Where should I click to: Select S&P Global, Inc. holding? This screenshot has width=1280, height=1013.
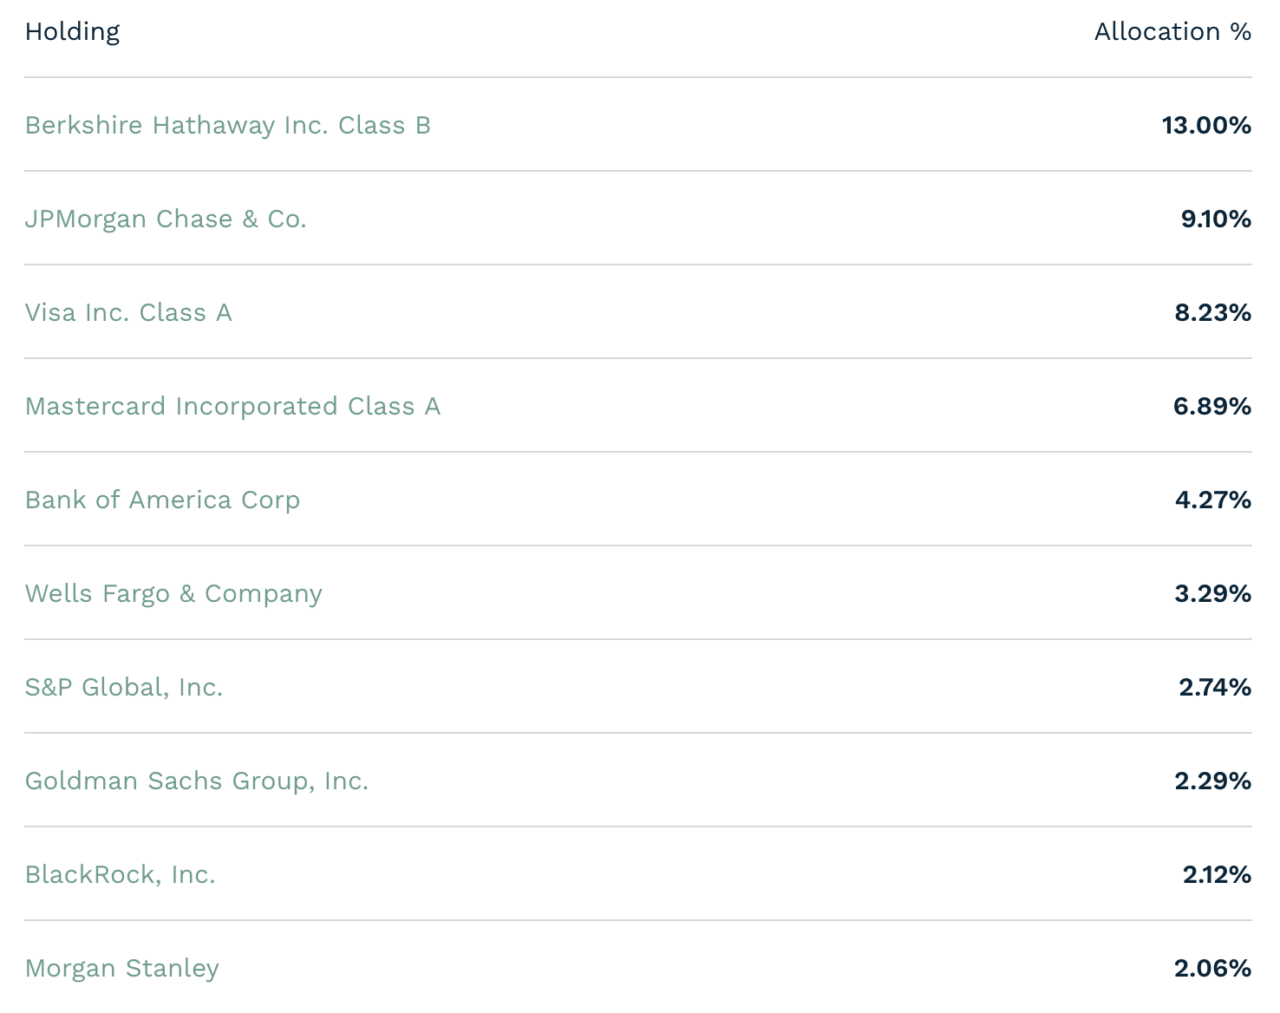[x=124, y=687]
